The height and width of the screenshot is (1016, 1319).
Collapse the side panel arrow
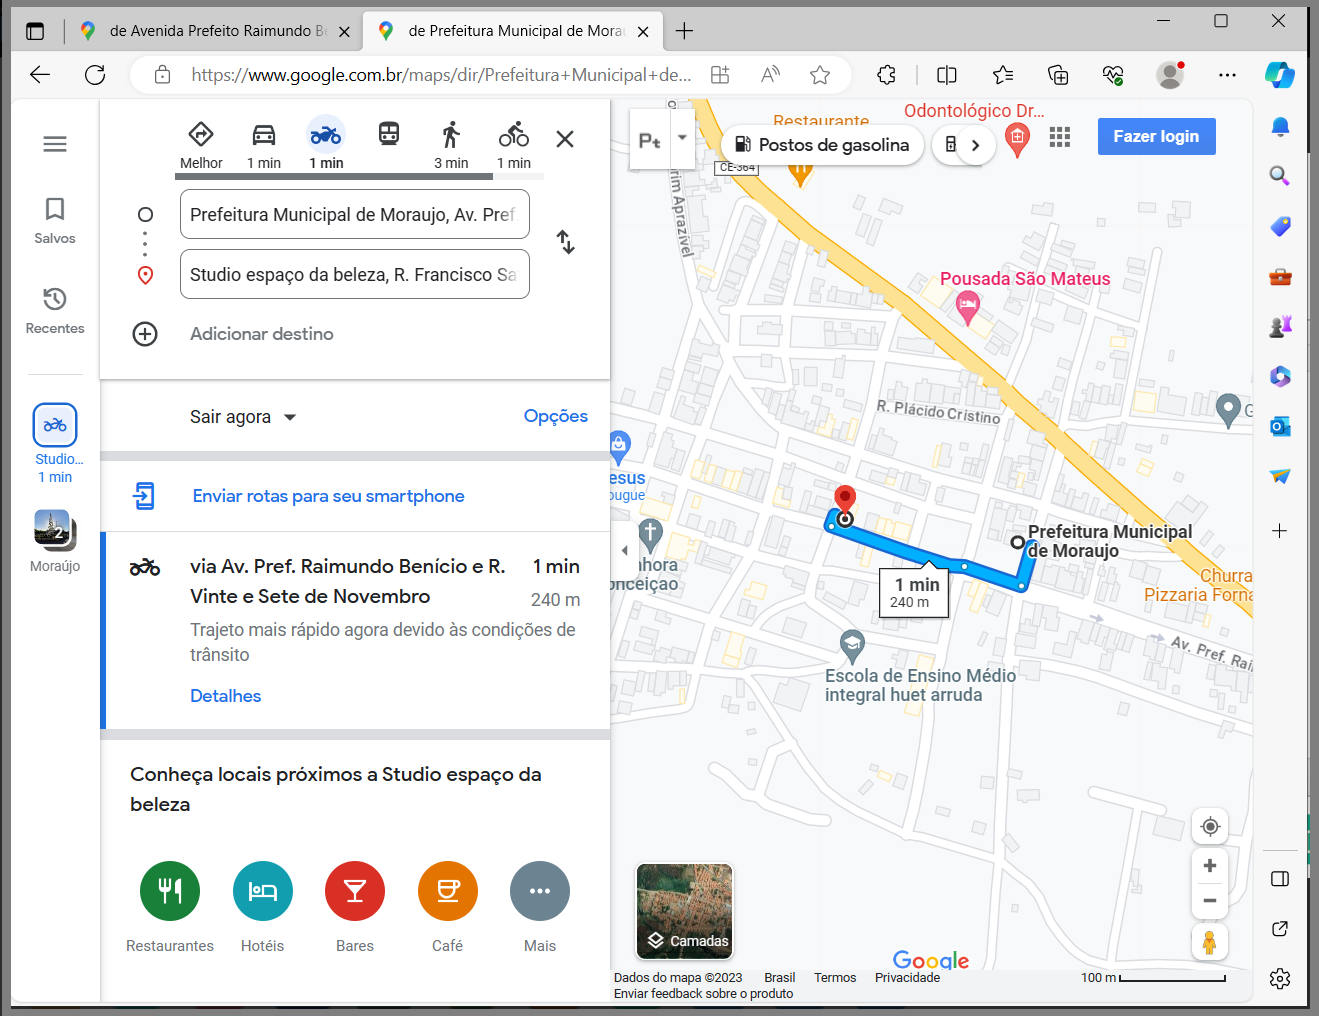tap(625, 550)
